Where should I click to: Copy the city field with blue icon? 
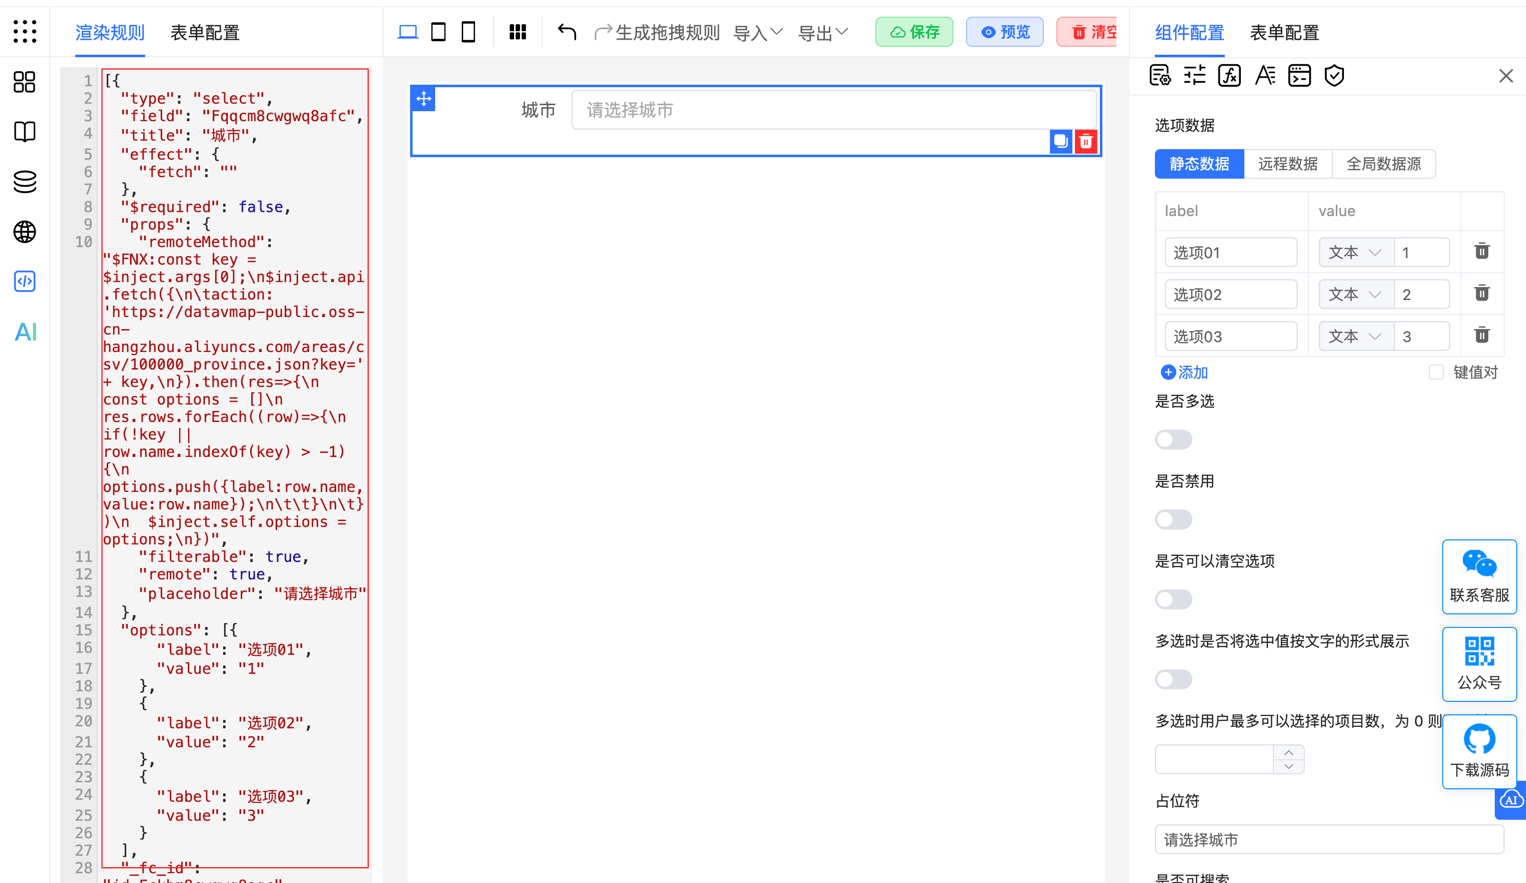[x=1060, y=142]
